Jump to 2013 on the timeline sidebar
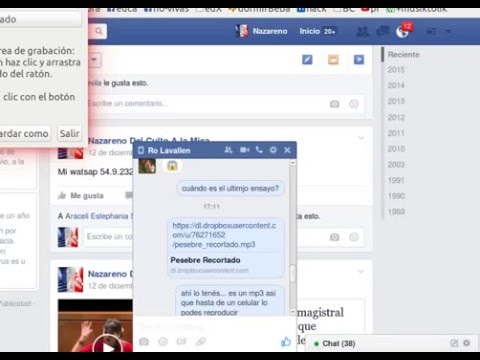Image resolution: width=480 pixels, height=360 pixels. point(396,101)
